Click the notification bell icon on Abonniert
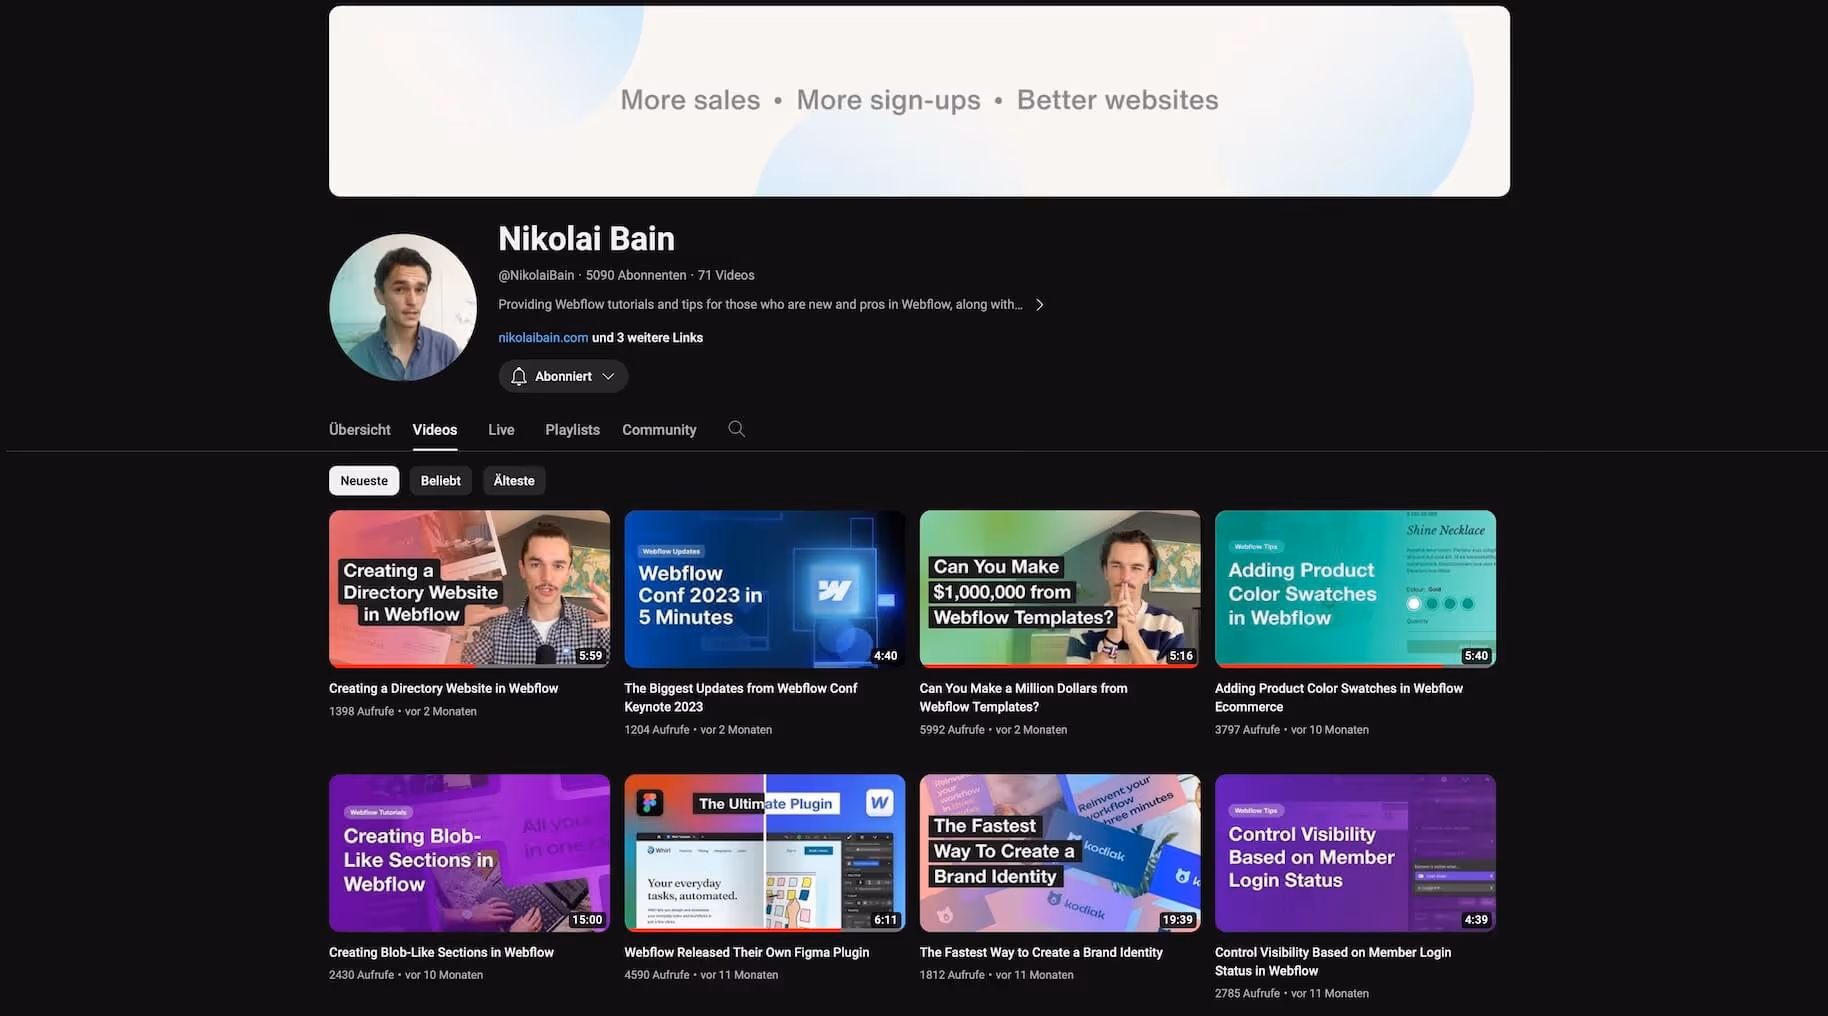Viewport: 1828px width, 1016px height. (518, 376)
